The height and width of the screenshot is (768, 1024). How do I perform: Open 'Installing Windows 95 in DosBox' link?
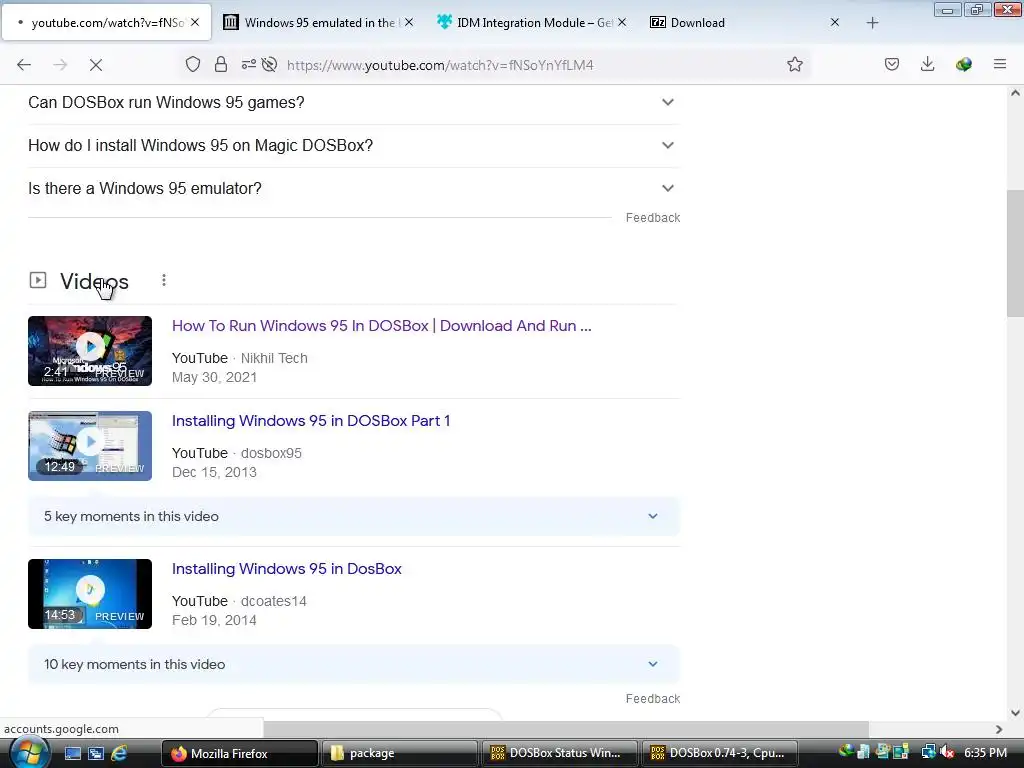click(x=287, y=569)
